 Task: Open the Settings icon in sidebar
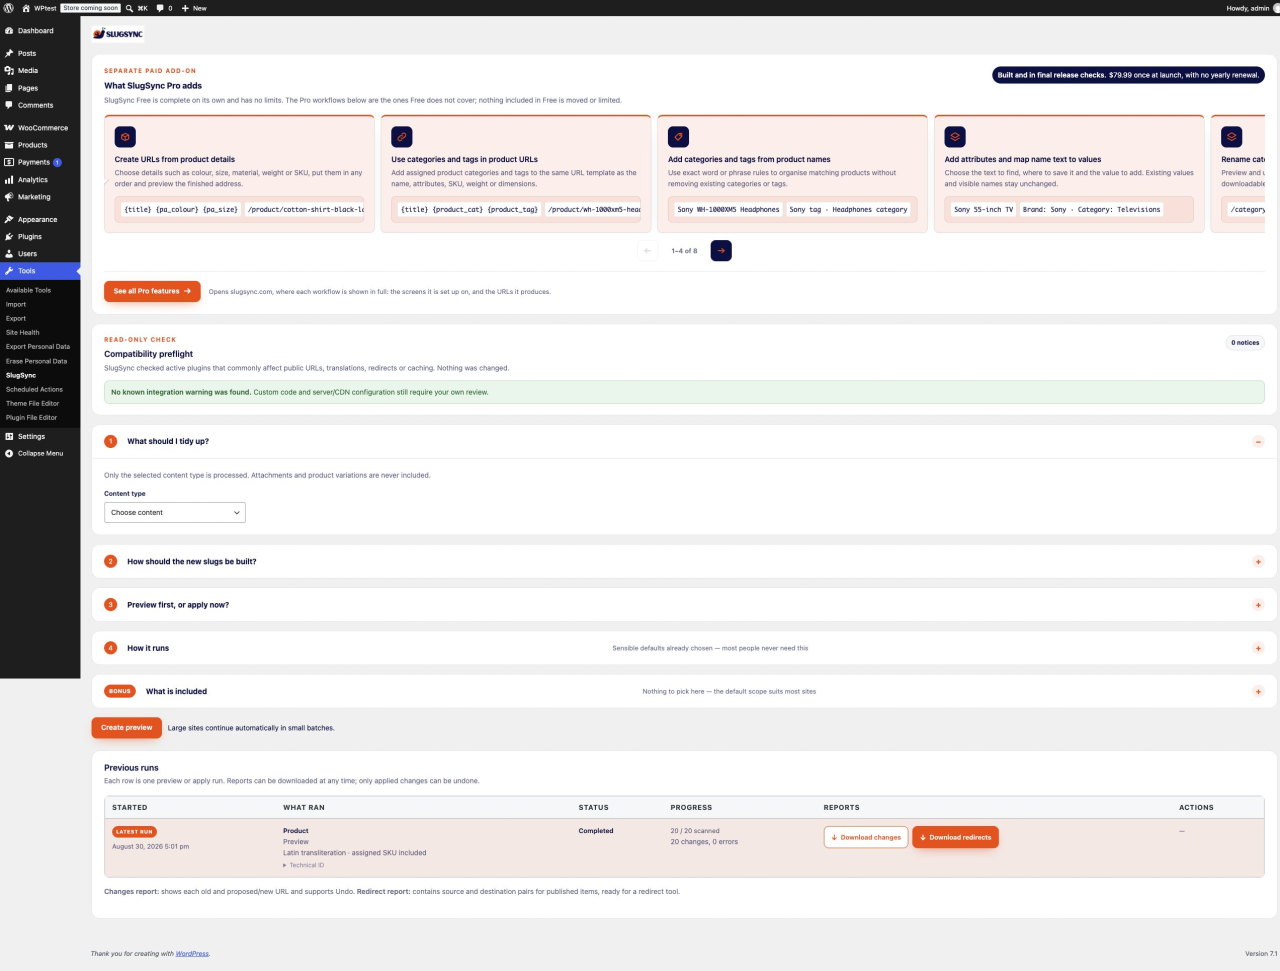[9, 437]
